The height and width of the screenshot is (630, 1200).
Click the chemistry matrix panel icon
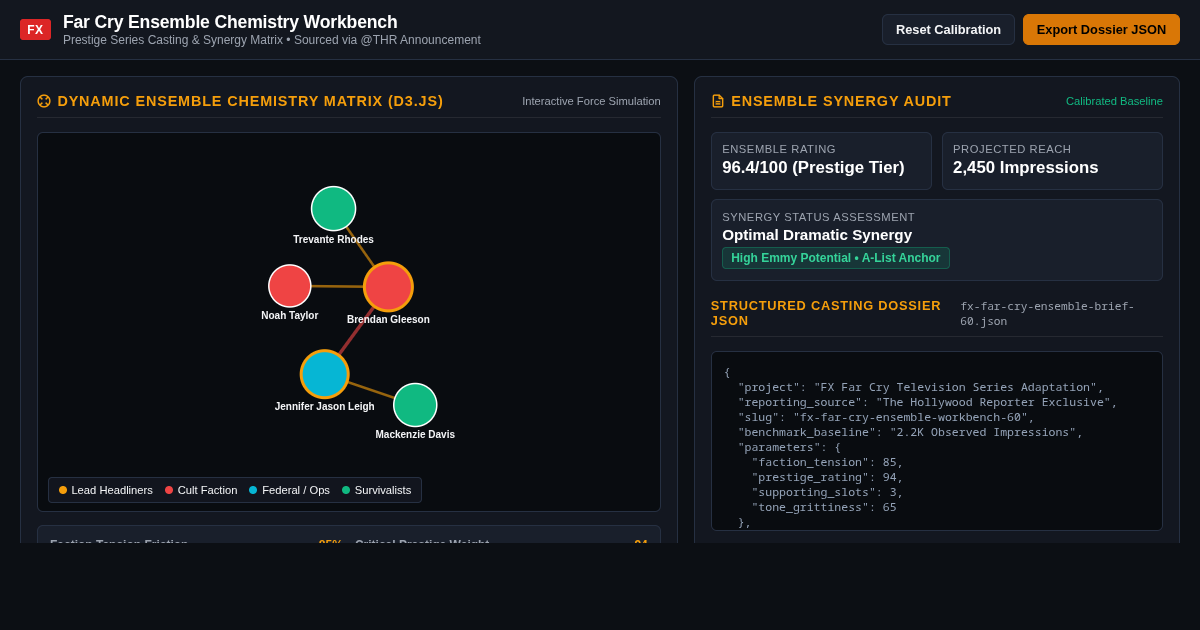(x=44, y=101)
